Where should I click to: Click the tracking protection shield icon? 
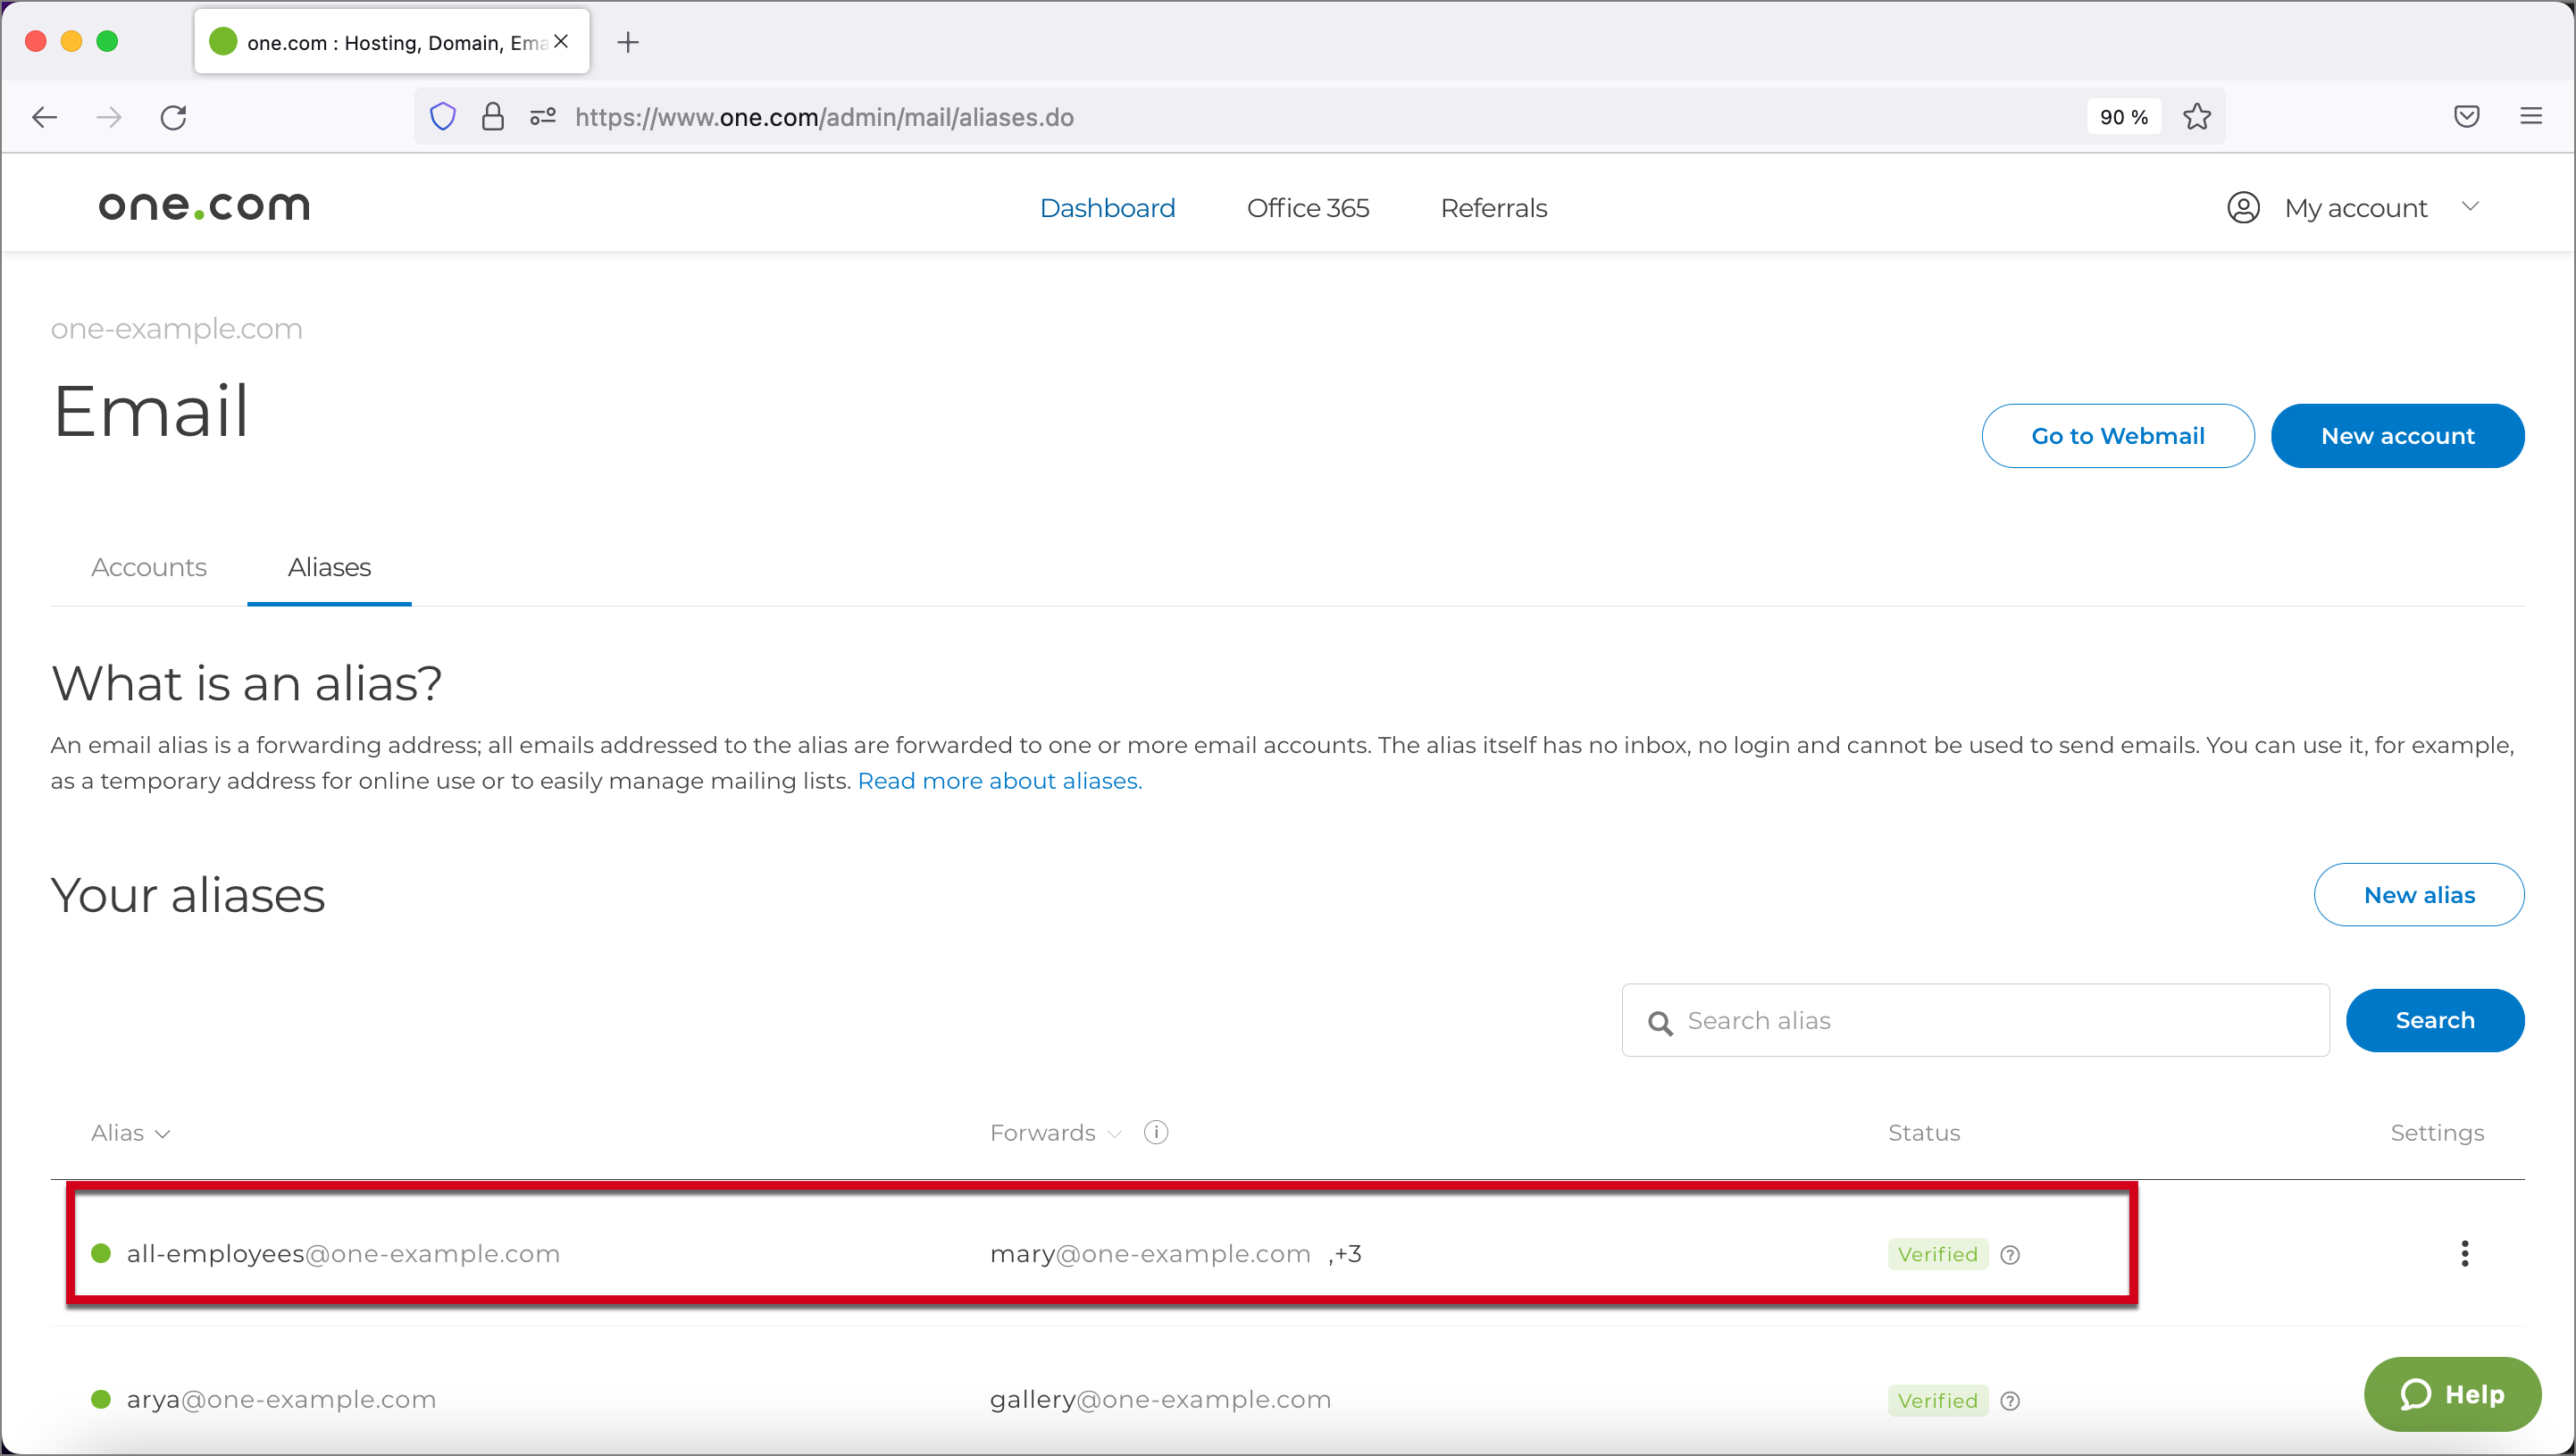click(443, 117)
